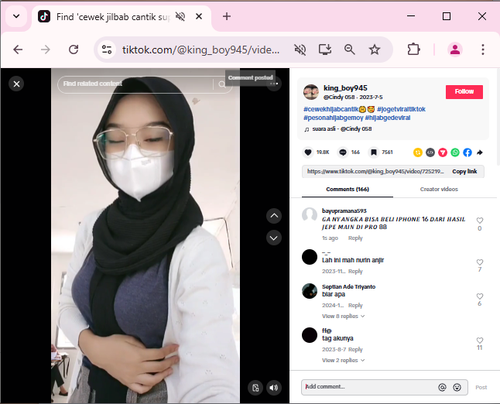Reply to the 'biar apa' comment
This screenshot has height=404, width=500.
tap(355, 305)
